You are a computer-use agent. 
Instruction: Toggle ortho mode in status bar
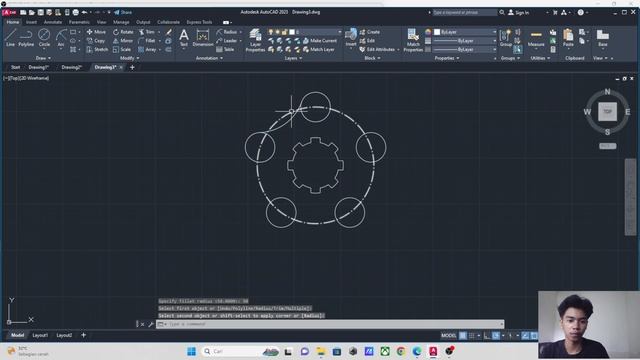[487, 336]
